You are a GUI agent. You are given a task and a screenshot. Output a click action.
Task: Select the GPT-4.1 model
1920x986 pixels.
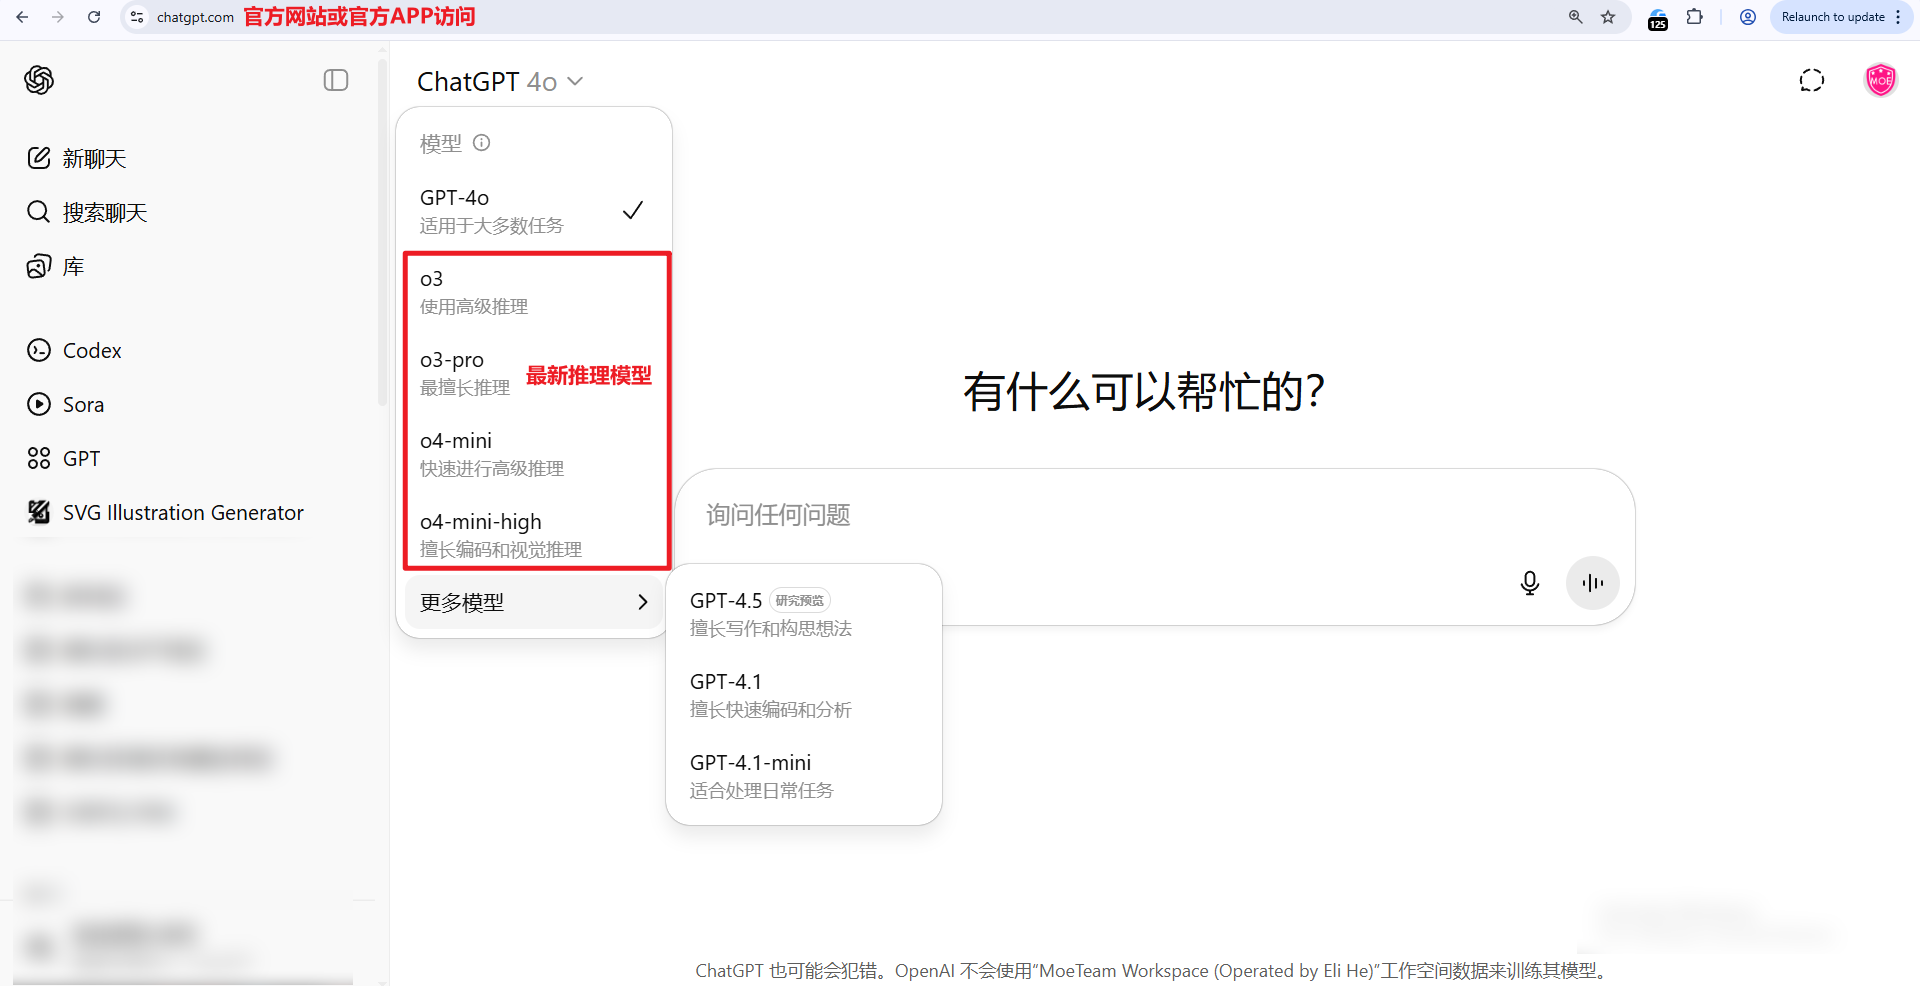[804, 694]
